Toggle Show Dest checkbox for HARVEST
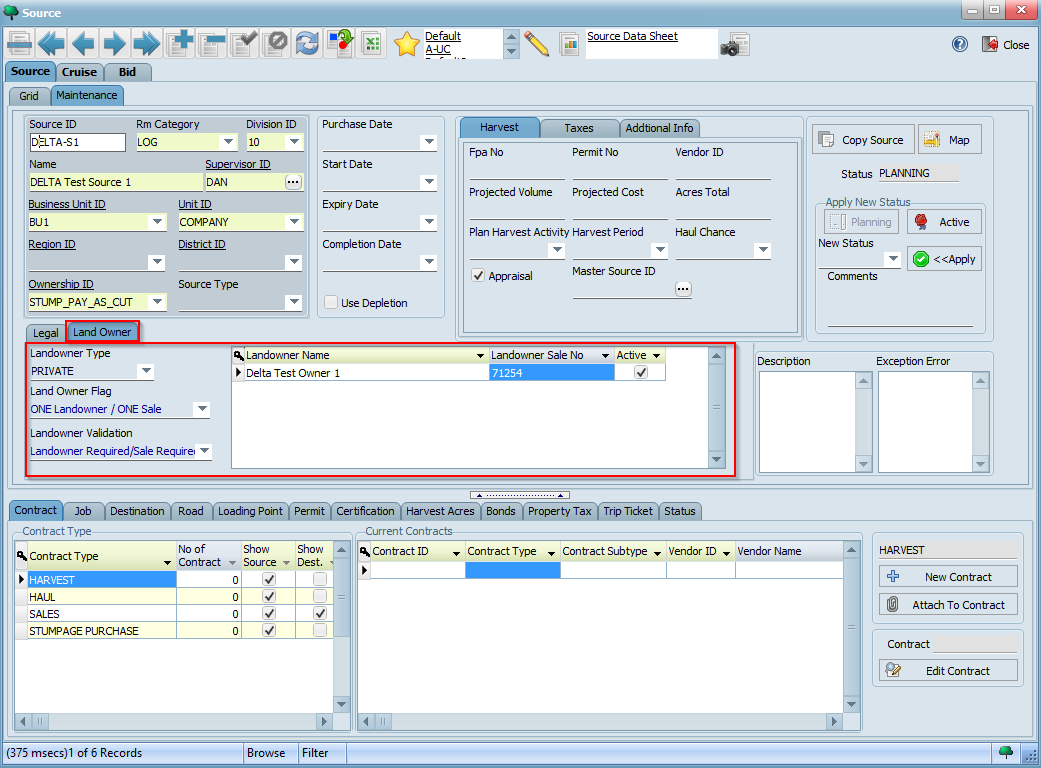 [x=320, y=579]
